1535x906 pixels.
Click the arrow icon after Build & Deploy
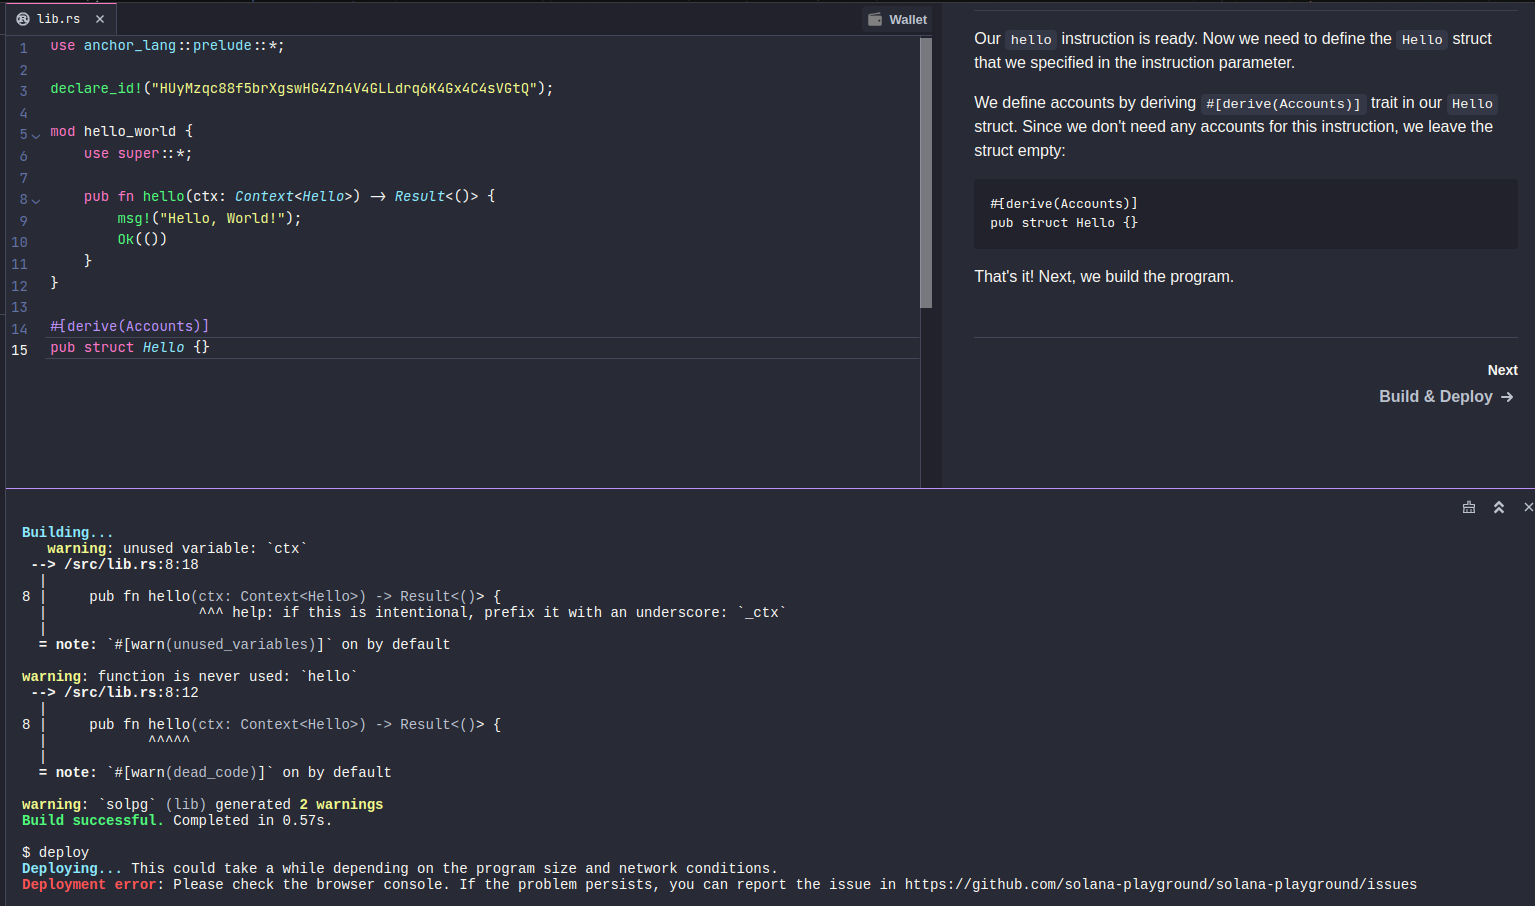click(1507, 396)
